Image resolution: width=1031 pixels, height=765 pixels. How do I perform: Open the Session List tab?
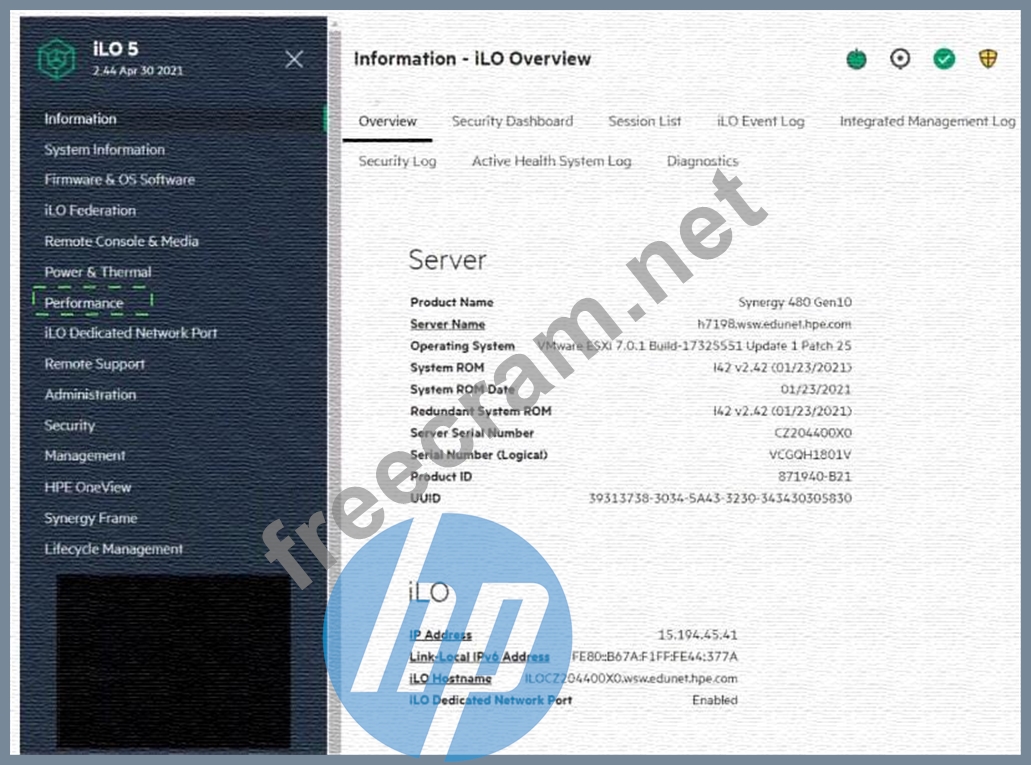(644, 121)
